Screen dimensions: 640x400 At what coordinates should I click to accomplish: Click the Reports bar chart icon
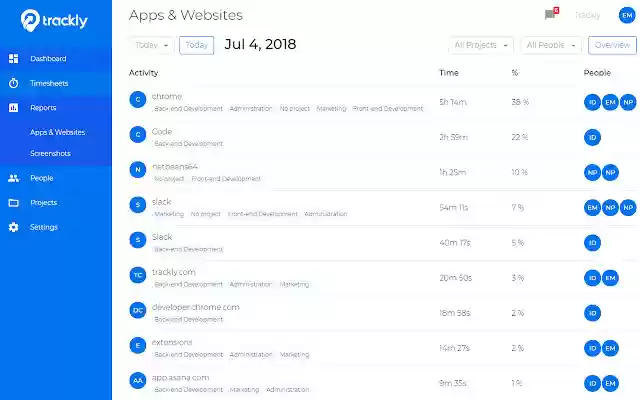[x=13, y=108]
